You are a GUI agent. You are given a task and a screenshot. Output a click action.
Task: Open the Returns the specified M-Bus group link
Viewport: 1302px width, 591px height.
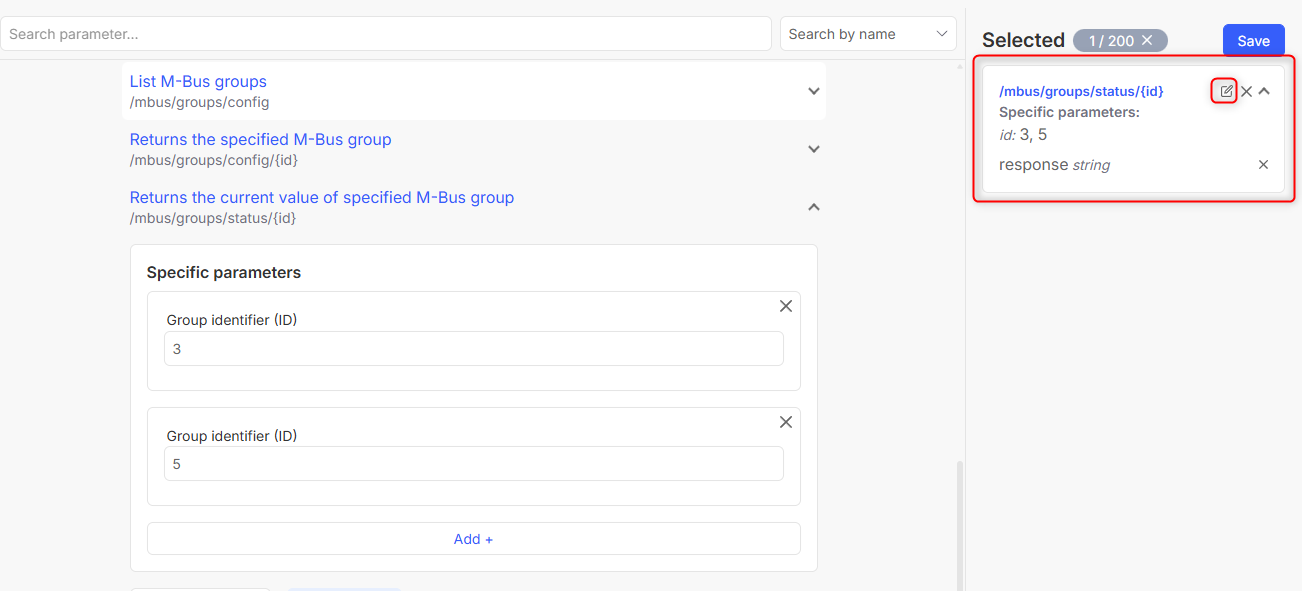[x=260, y=140]
